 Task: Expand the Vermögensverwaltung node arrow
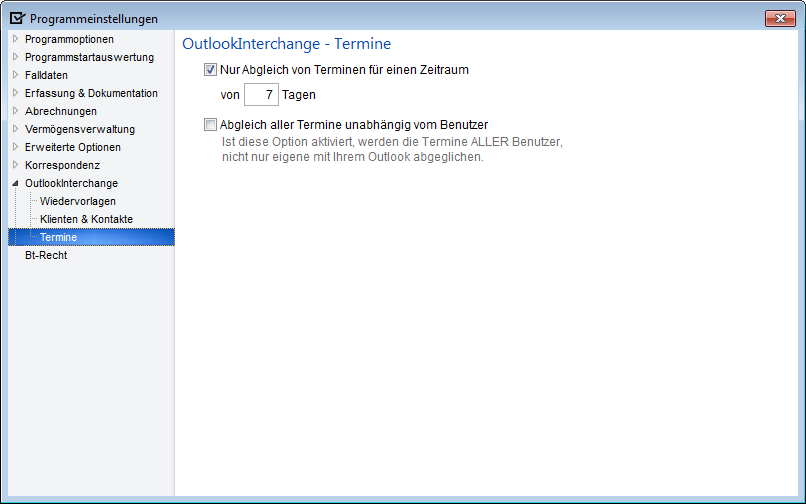point(15,129)
